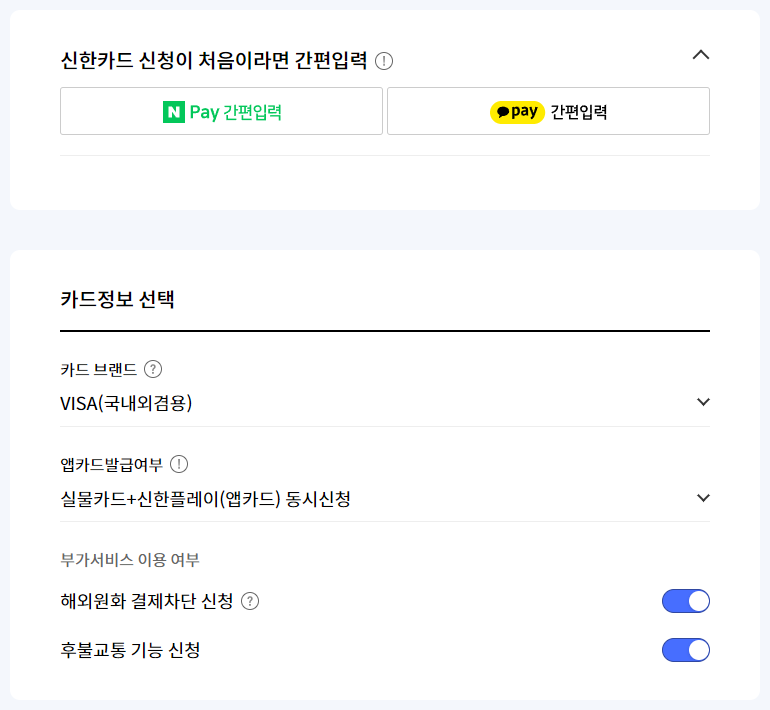Viewport: 770px width, 710px height.
Task: Click info icon beside 간편입력 heading
Action: (384, 61)
